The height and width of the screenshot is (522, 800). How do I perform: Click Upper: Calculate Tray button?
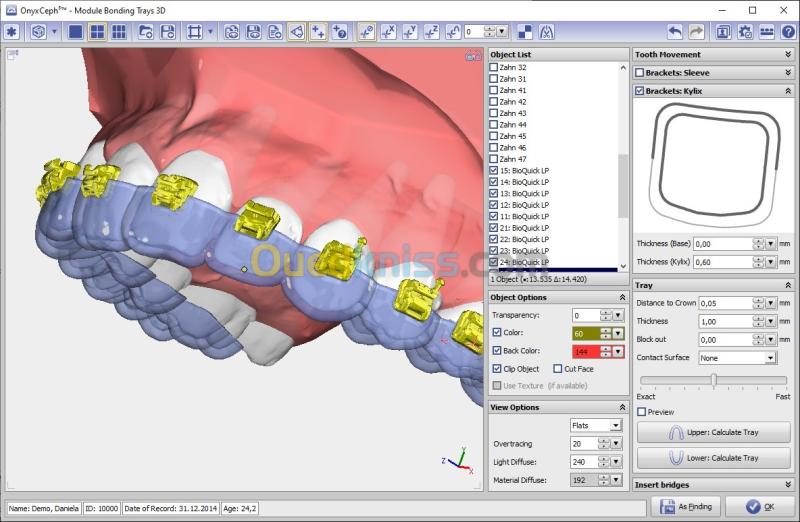[x=713, y=432]
